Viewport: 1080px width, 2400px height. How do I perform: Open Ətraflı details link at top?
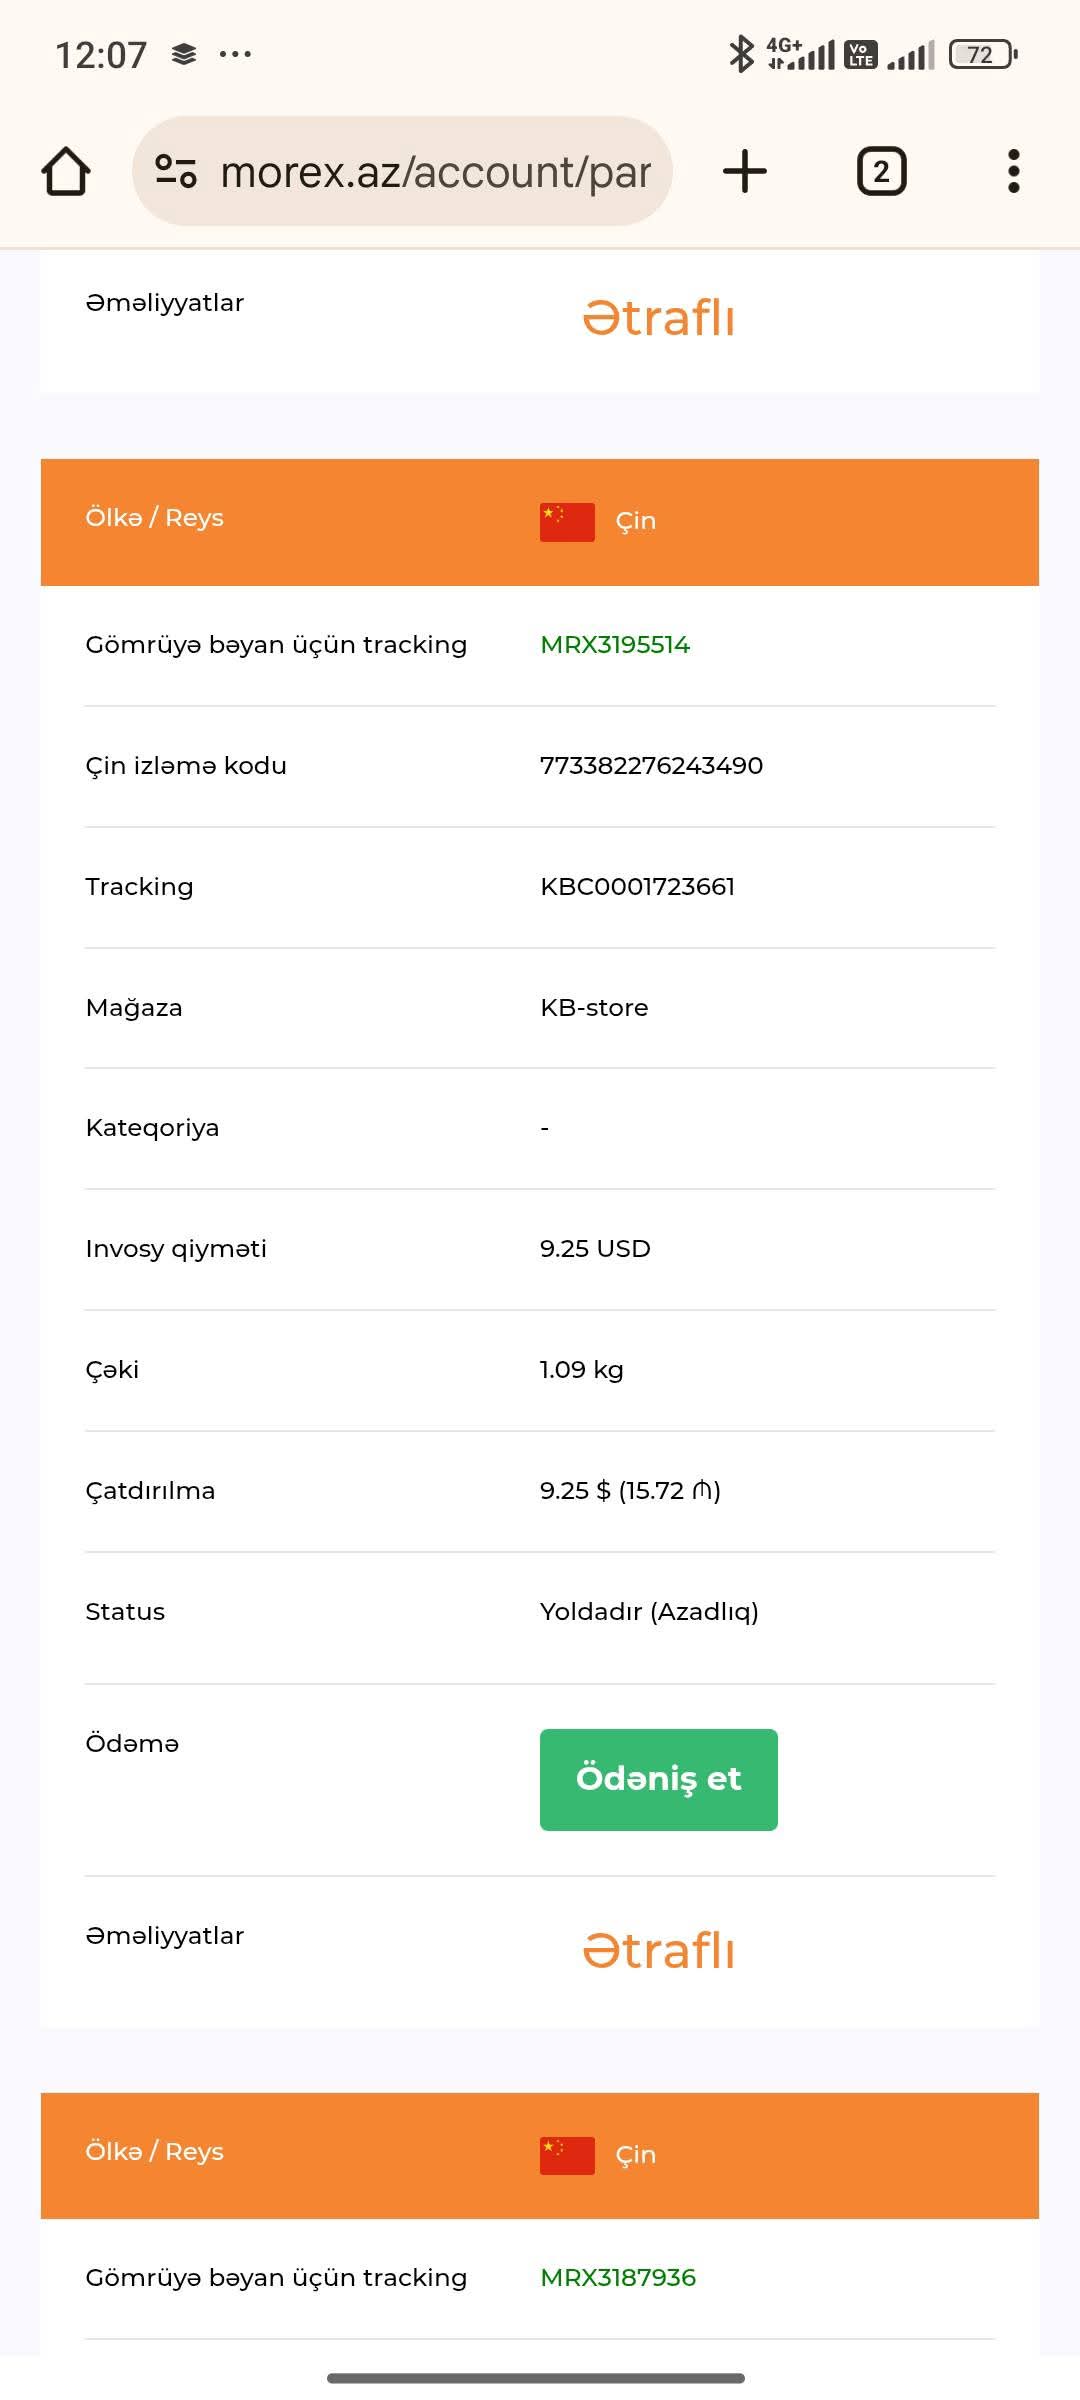click(659, 318)
